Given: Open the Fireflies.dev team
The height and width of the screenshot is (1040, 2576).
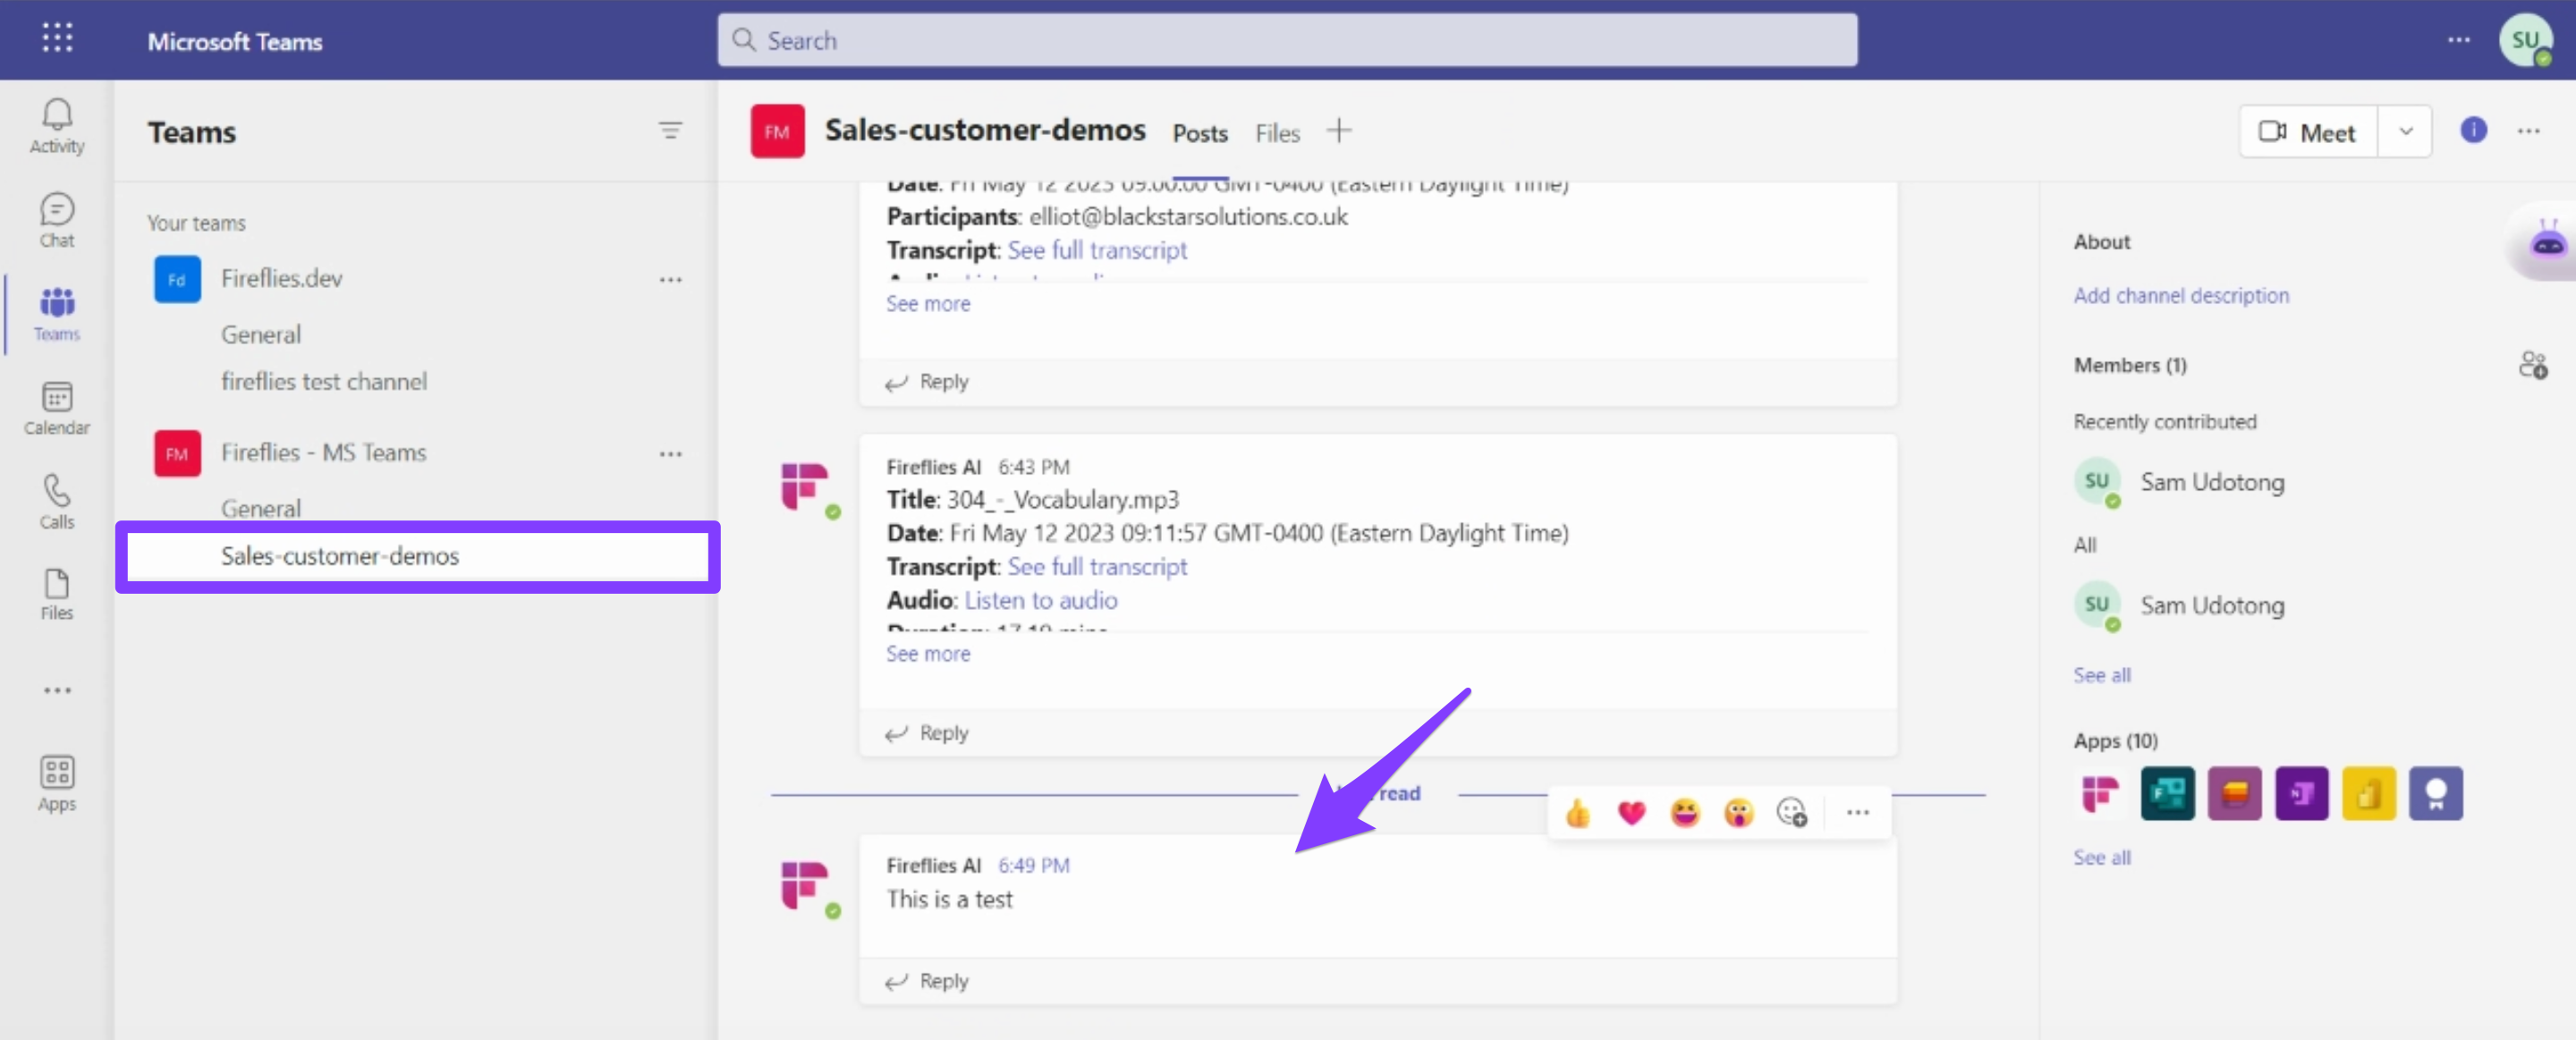Looking at the screenshot, I should (x=281, y=279).
